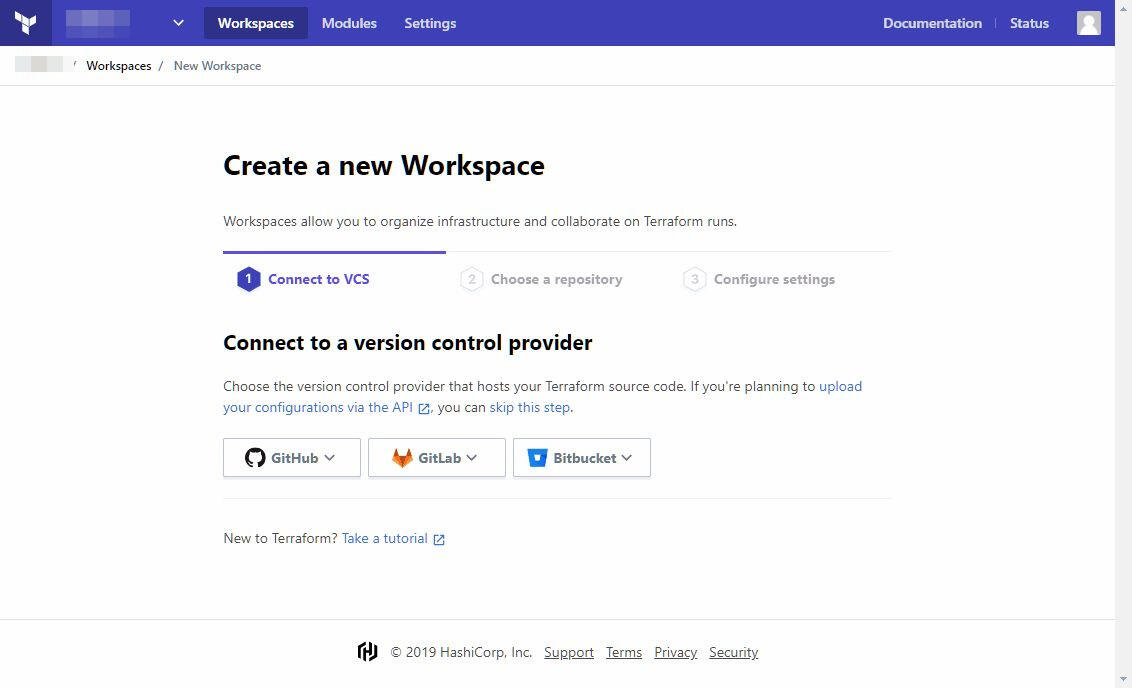This screenshot has width=1132, height=688.
Task: Expand the GitHub dropdown arrow
Action: coord(329,458)
